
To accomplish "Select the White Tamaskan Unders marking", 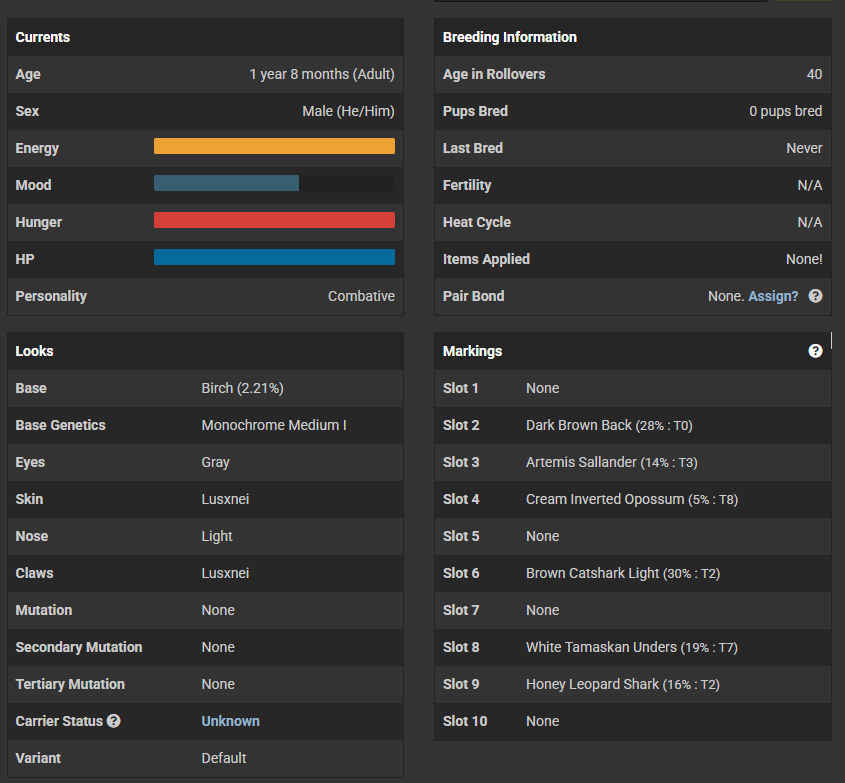I will [601, 647].
